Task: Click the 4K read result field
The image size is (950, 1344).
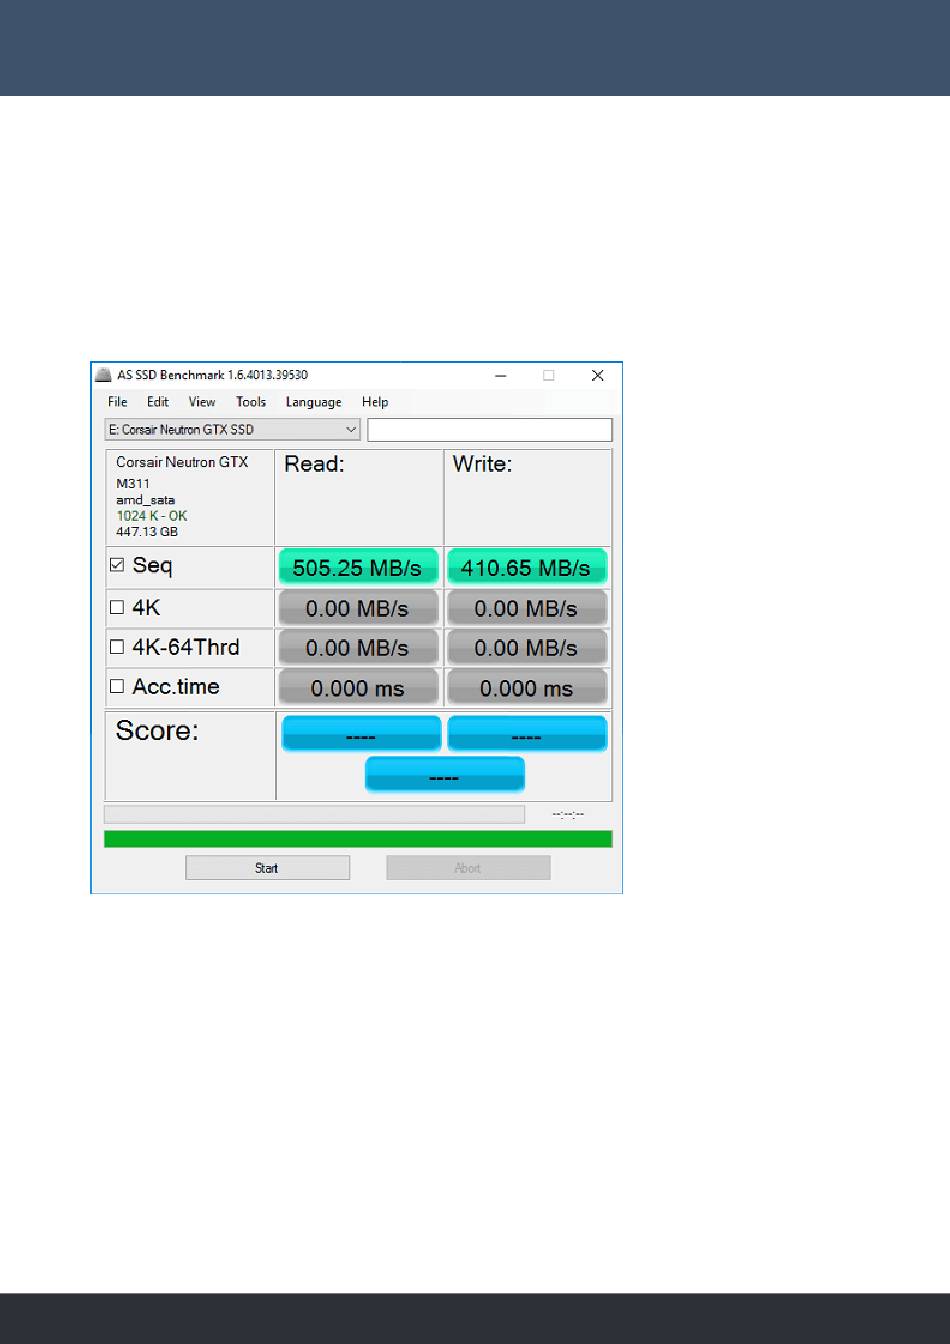Action: click(x=358, y=608)
